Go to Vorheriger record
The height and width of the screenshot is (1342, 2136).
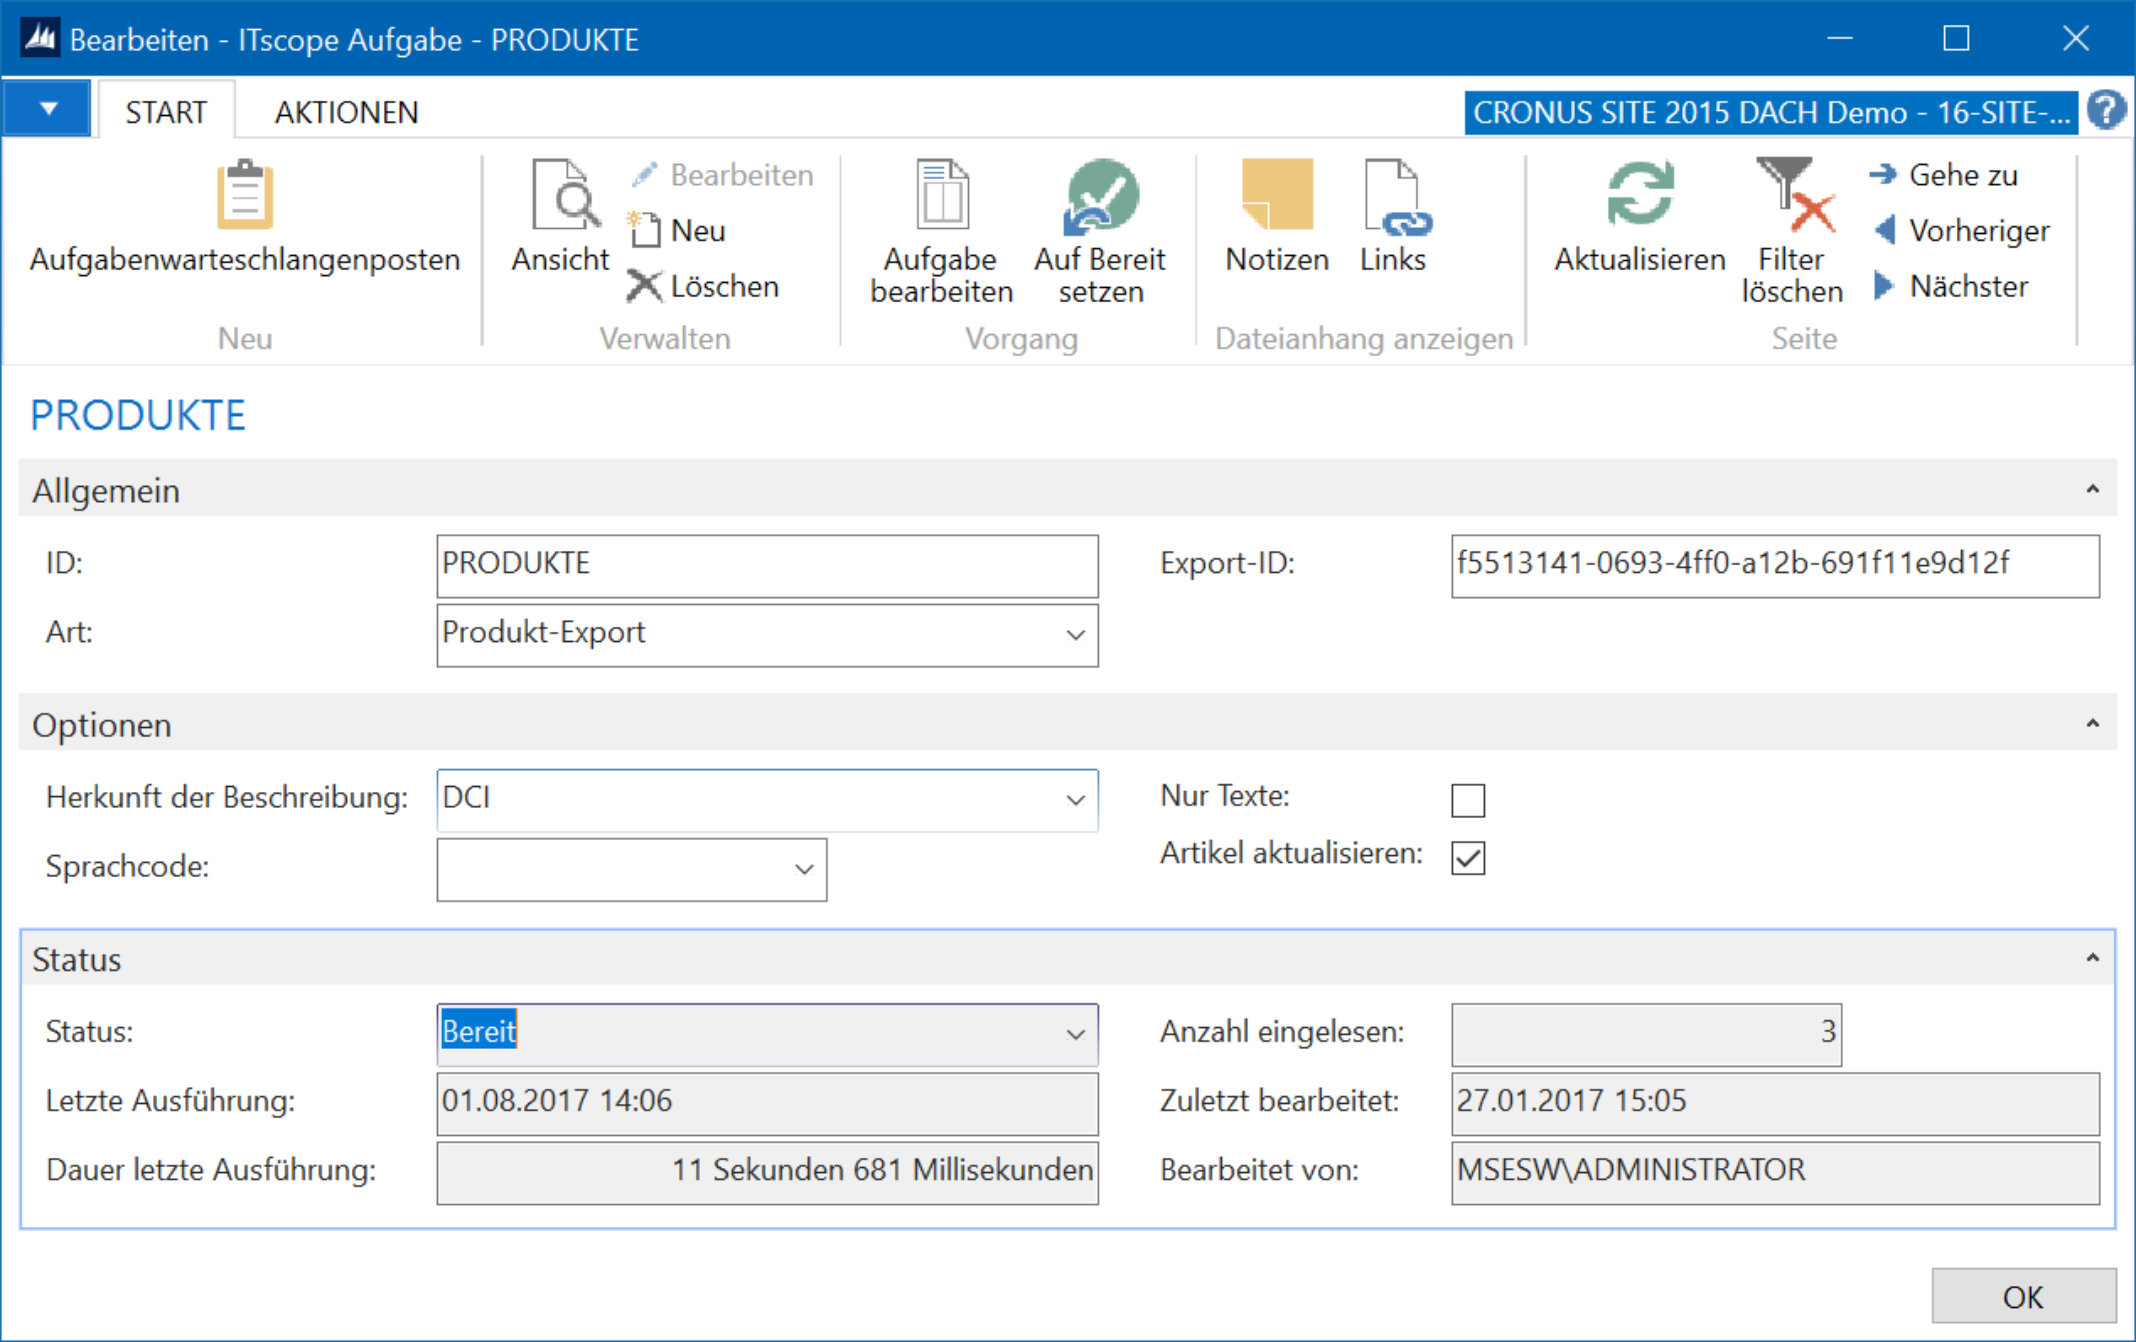coord(1961,230)
